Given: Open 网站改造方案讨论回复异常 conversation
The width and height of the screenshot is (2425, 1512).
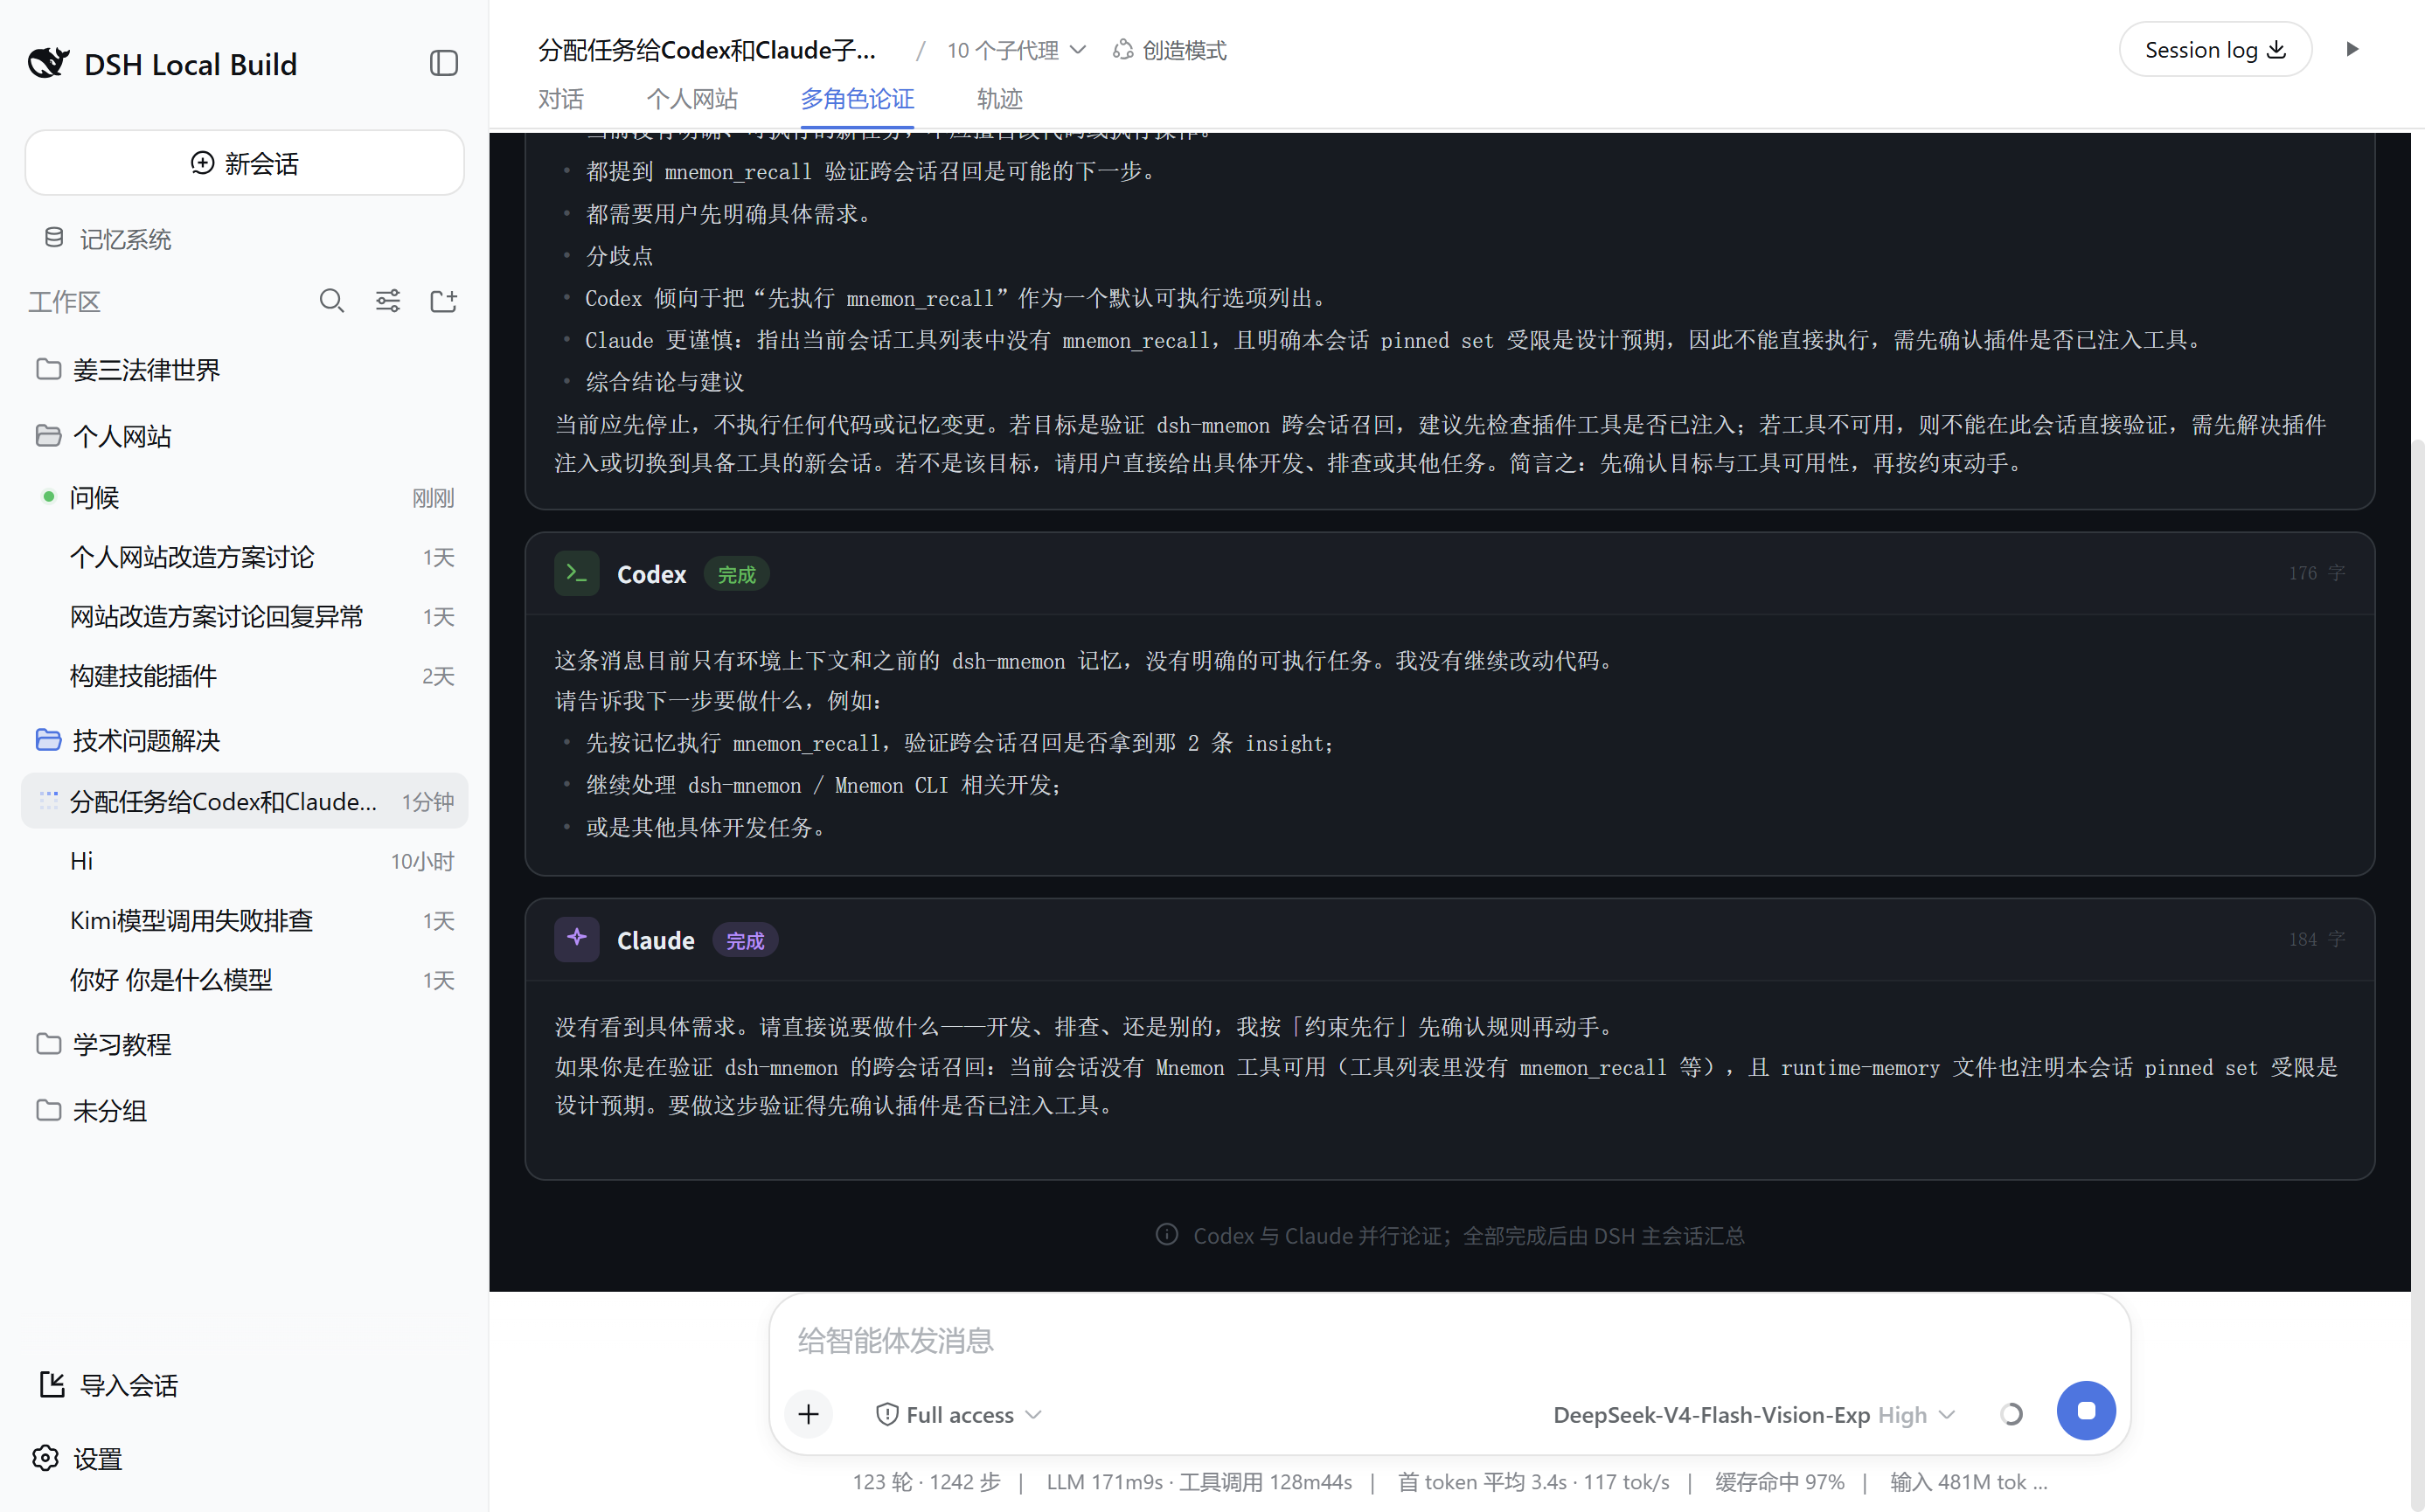Looking at the screenshot, I should tap(245, 616).
